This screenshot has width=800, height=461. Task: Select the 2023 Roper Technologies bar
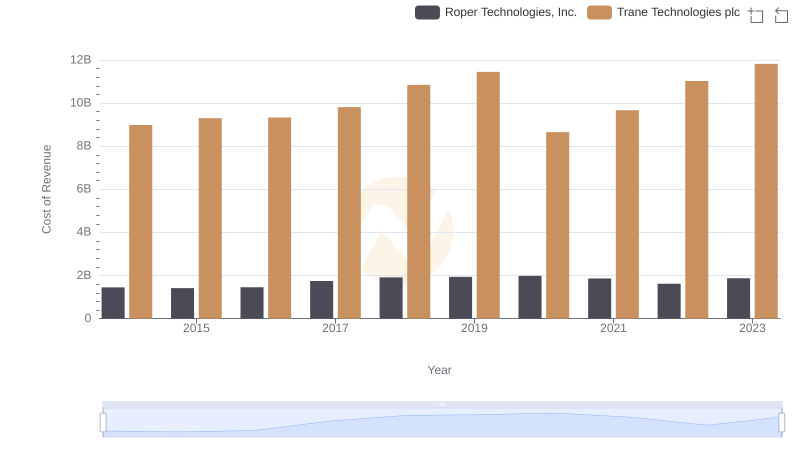738,298
